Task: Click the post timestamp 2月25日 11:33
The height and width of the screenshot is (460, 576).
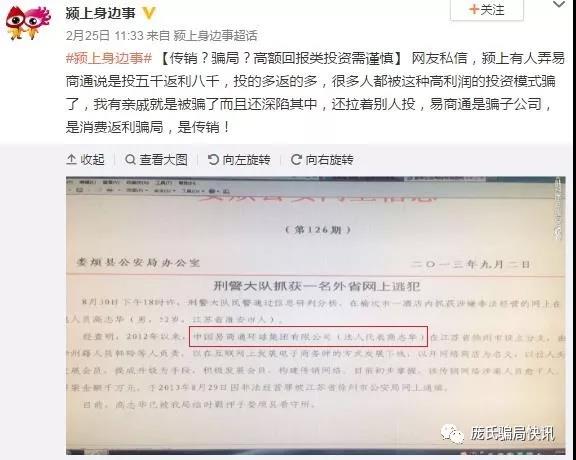Action: click(104, 36)
